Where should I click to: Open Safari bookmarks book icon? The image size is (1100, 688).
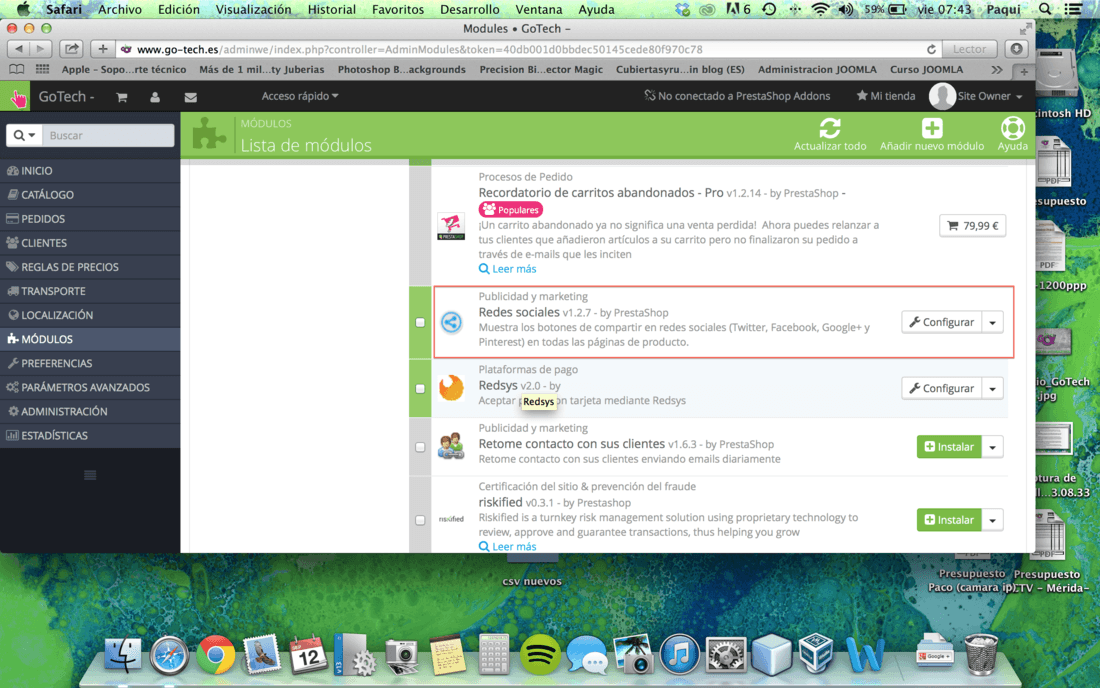coord(16,69)
